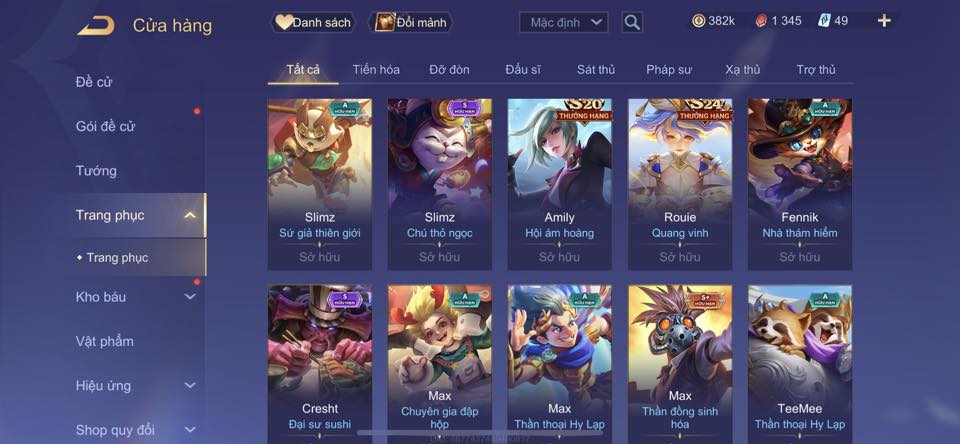Open Tướng in the sidebar

pyautogui.click(x=96, y=171)
